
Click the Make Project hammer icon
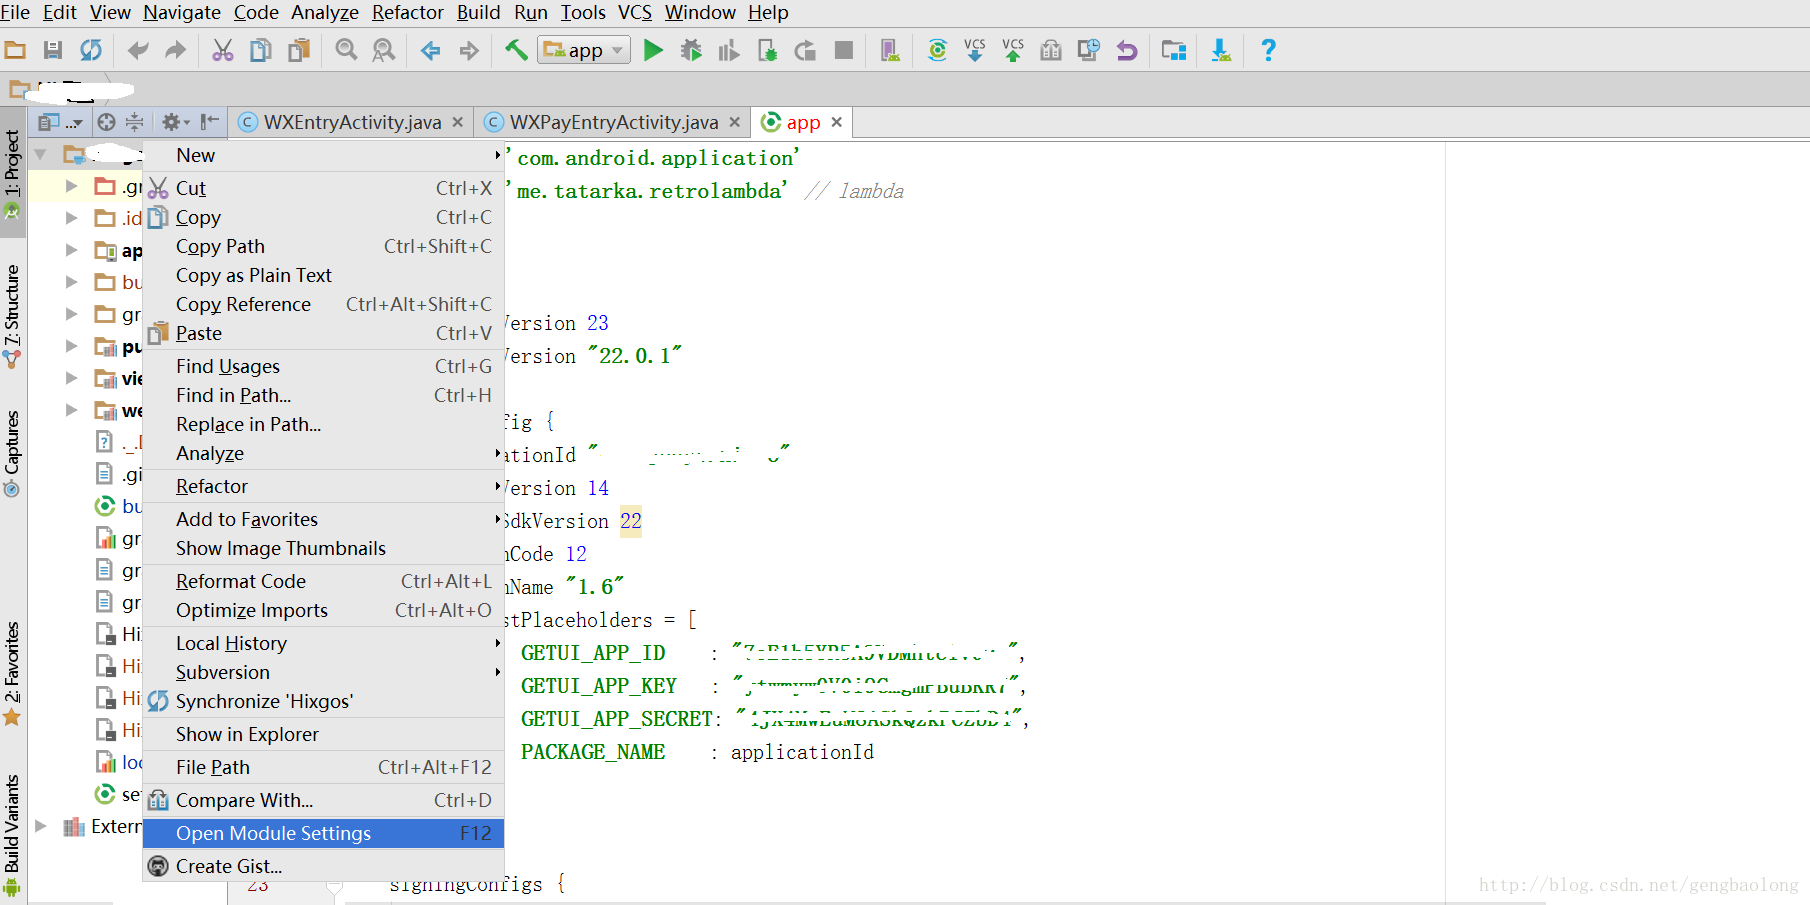point(516,50)
